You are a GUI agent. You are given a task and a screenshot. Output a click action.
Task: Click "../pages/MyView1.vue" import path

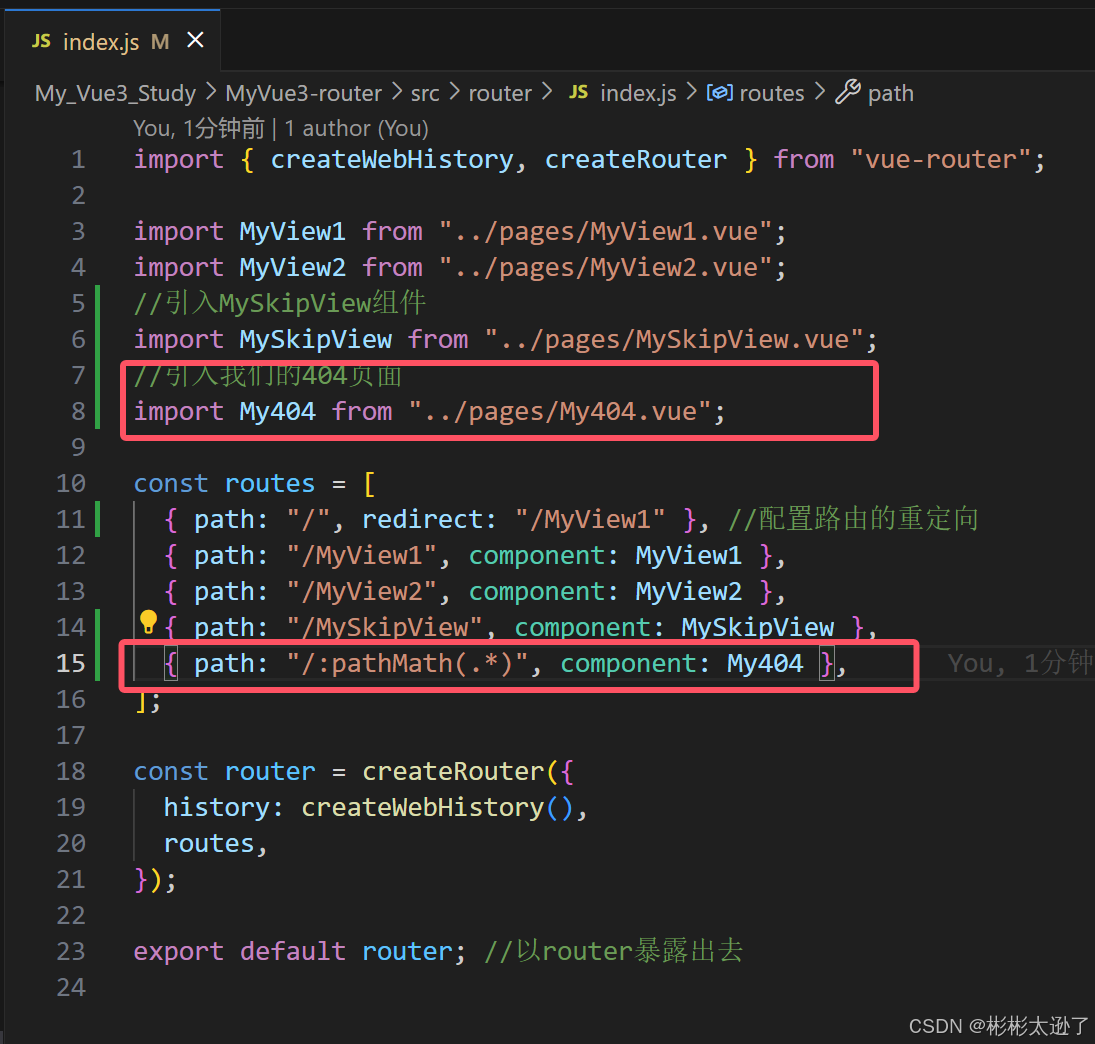tap(605, 231)
